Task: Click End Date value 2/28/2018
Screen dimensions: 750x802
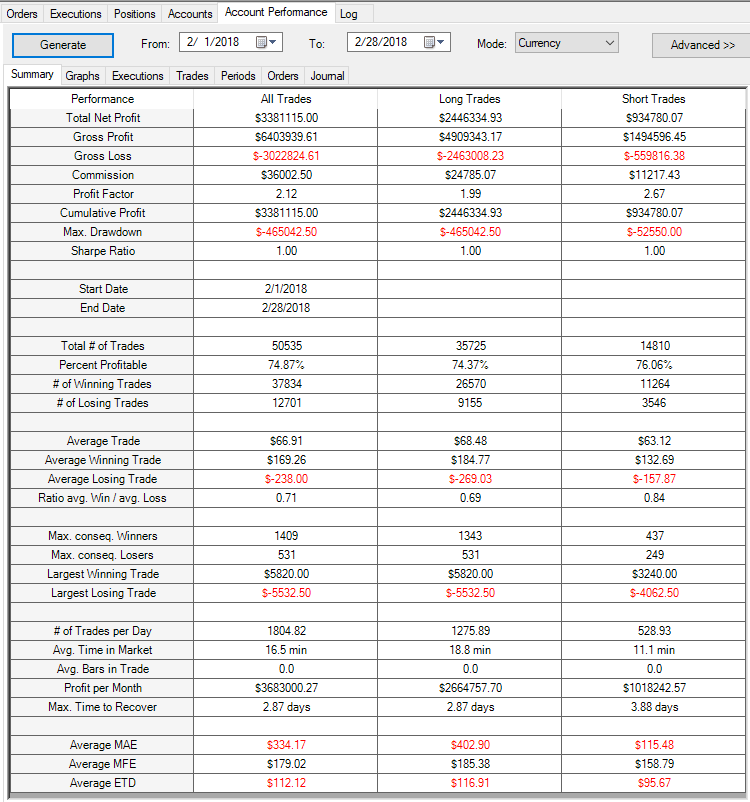Action: coord(286,307)
